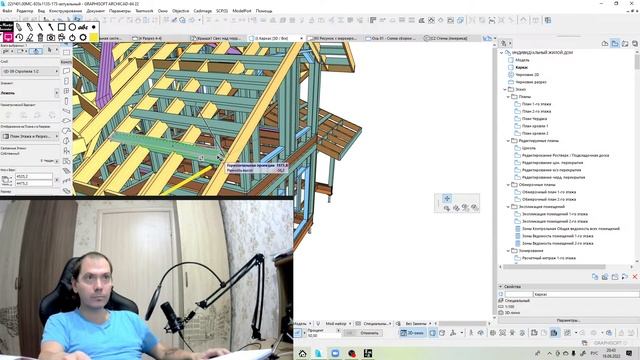
Task: Select the highlighter marker in annotation overlay
Action: point(30,27)
